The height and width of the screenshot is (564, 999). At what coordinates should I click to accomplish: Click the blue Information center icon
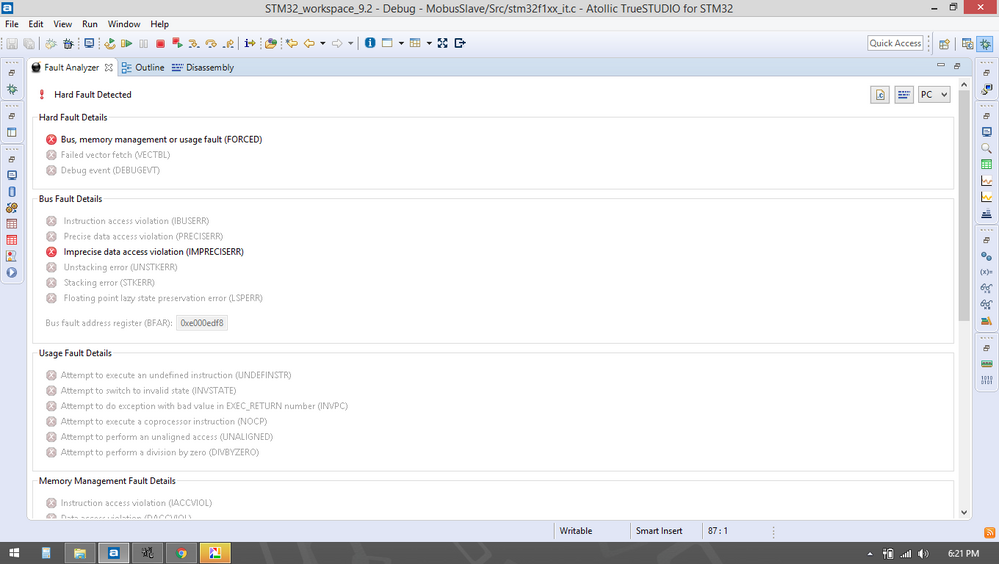(x=370, y=43)
